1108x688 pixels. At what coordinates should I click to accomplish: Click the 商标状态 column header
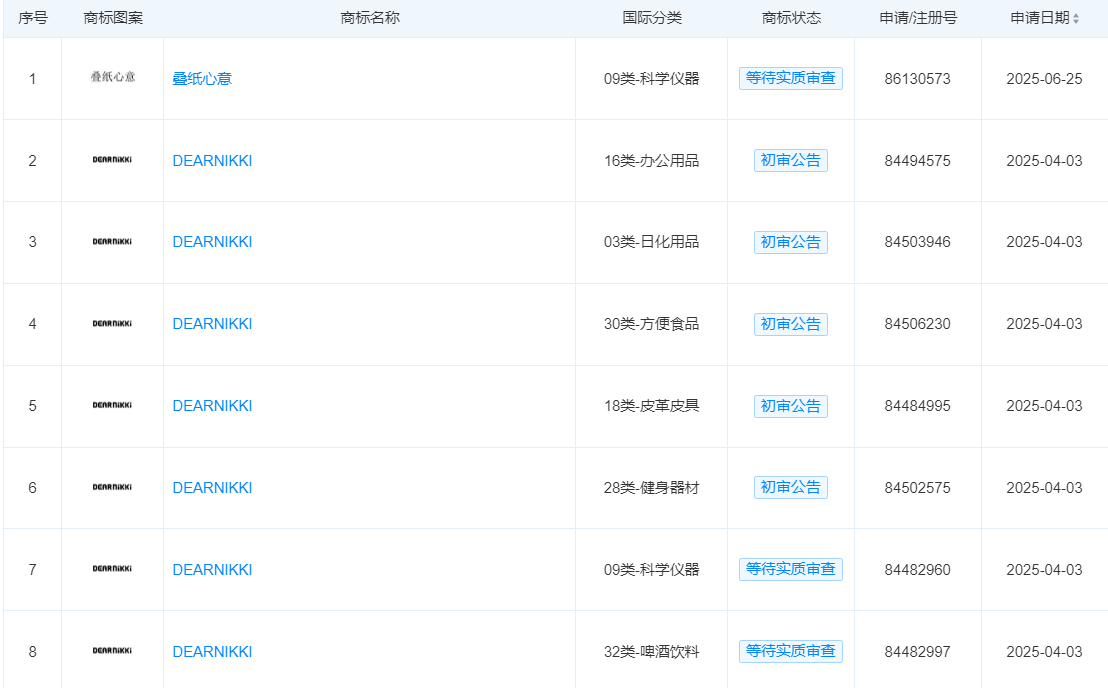pyautogui.click(x=791, y=18)
